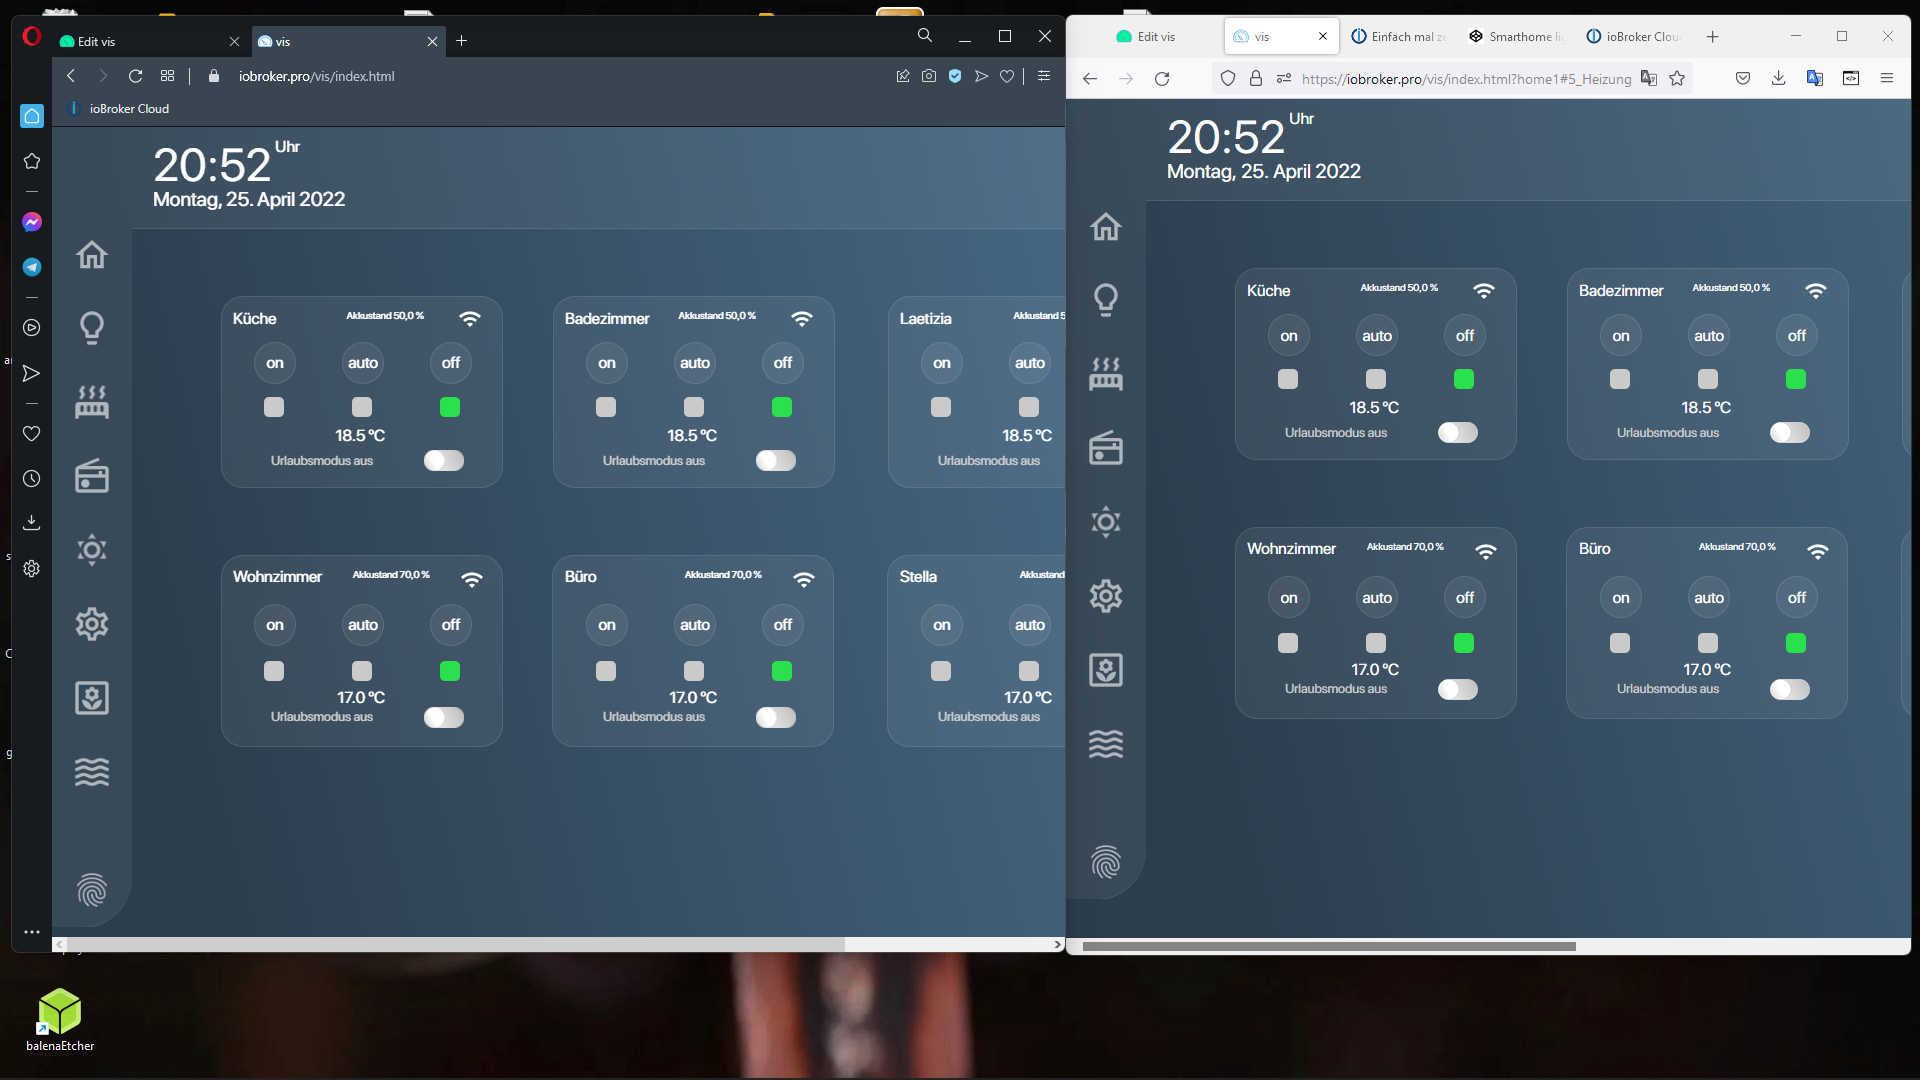This screenshot has width=1920, height=1080.
Task: Open the fingerprint icon in Firefox vis sidebar
Action: click(x=1105, y=861)
